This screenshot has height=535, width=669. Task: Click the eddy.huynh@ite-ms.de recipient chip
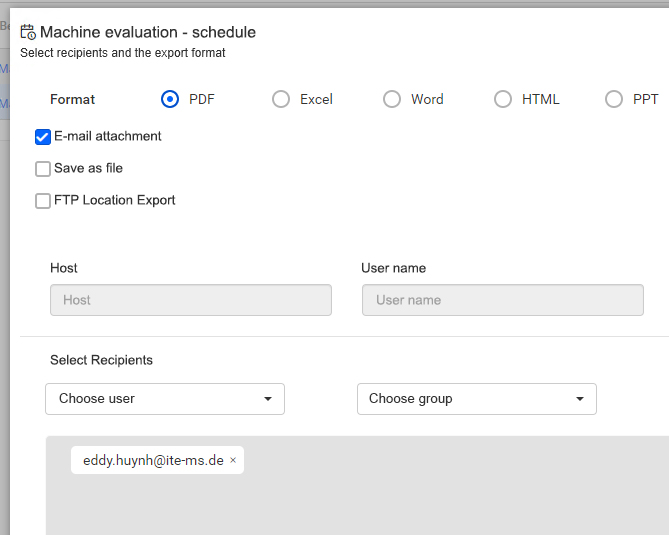click(153, 460)
